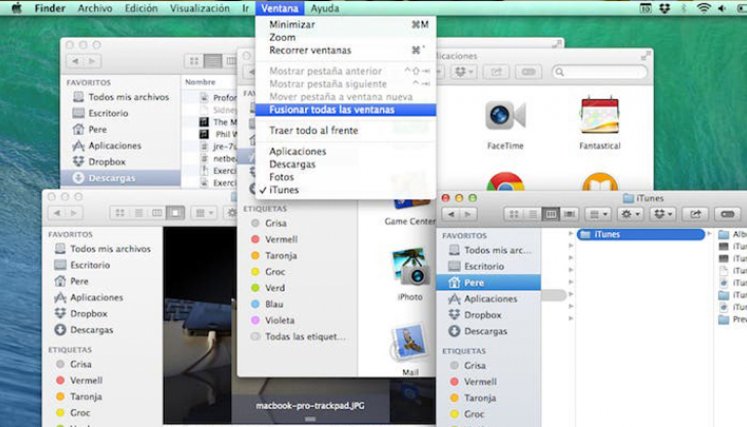
Task: Select the jre-7u file row in Descargas
Action: coord(218,146)
